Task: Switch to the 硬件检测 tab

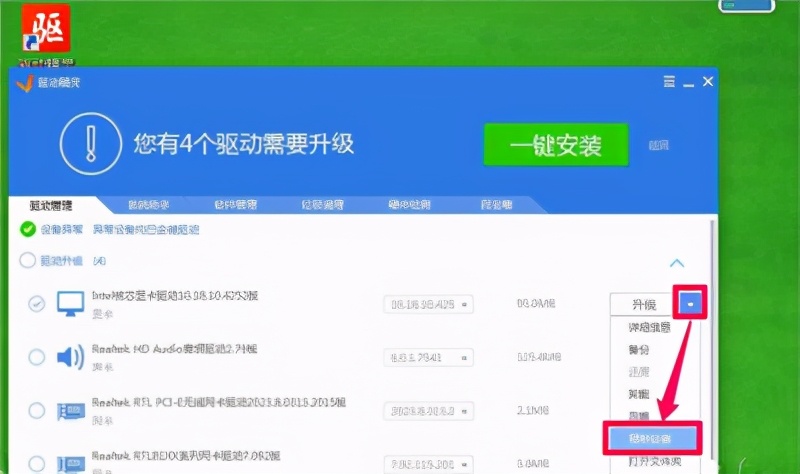Action: [409, 205]
